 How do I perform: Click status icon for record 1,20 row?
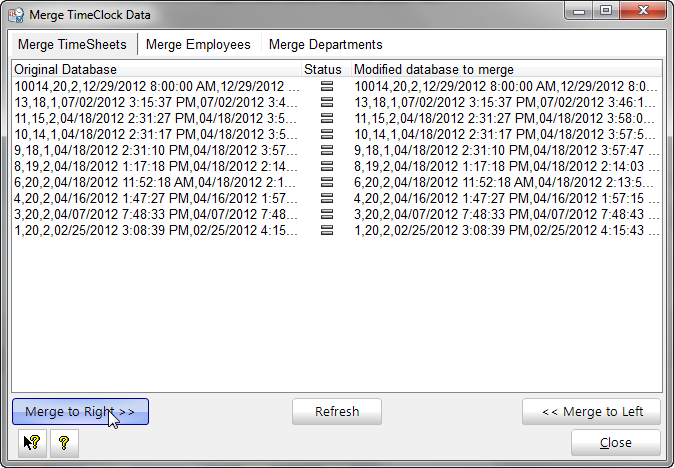(326, 231)
